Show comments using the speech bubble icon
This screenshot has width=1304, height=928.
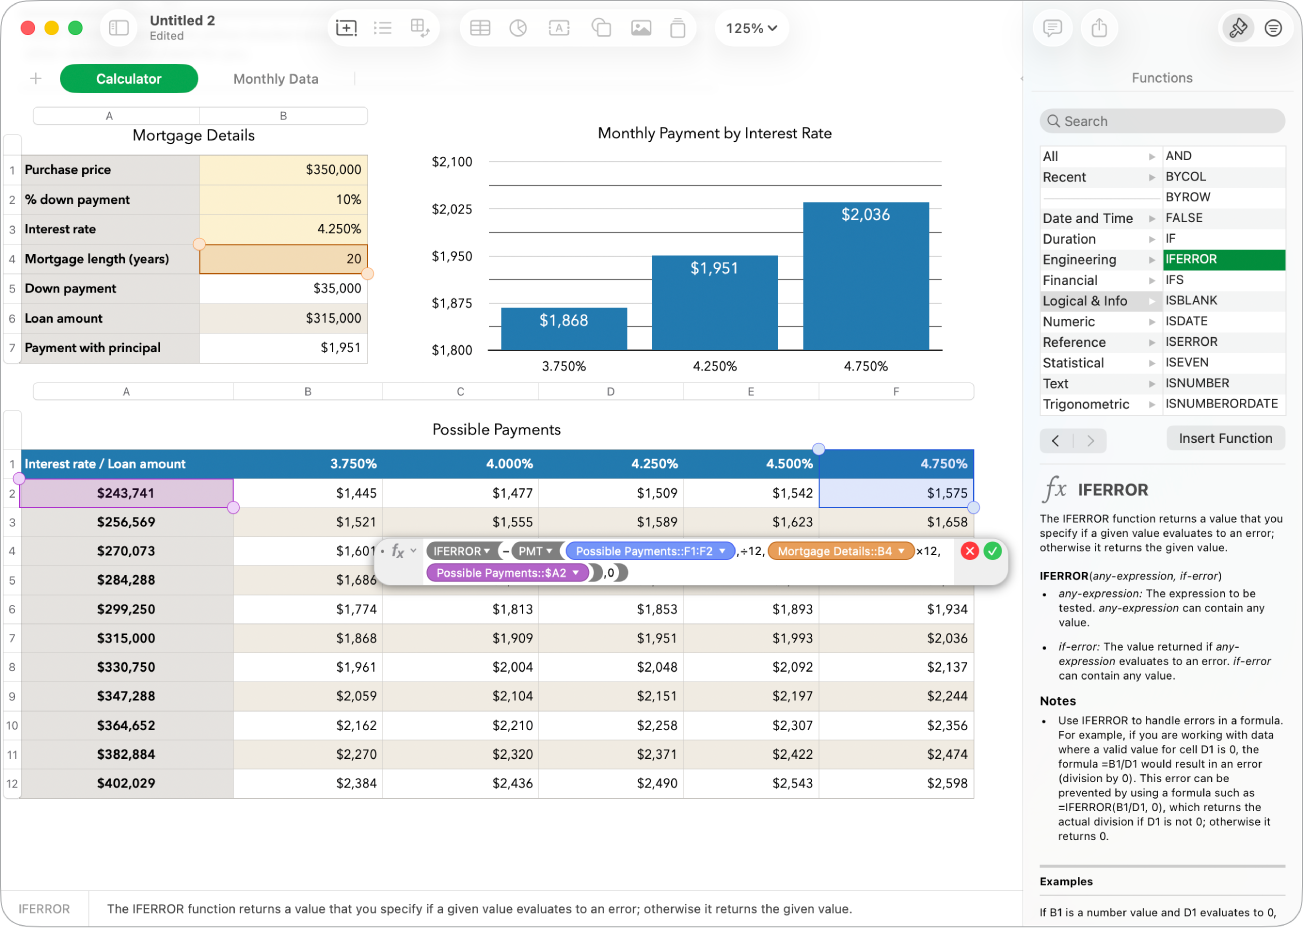tap(1052, 28)
